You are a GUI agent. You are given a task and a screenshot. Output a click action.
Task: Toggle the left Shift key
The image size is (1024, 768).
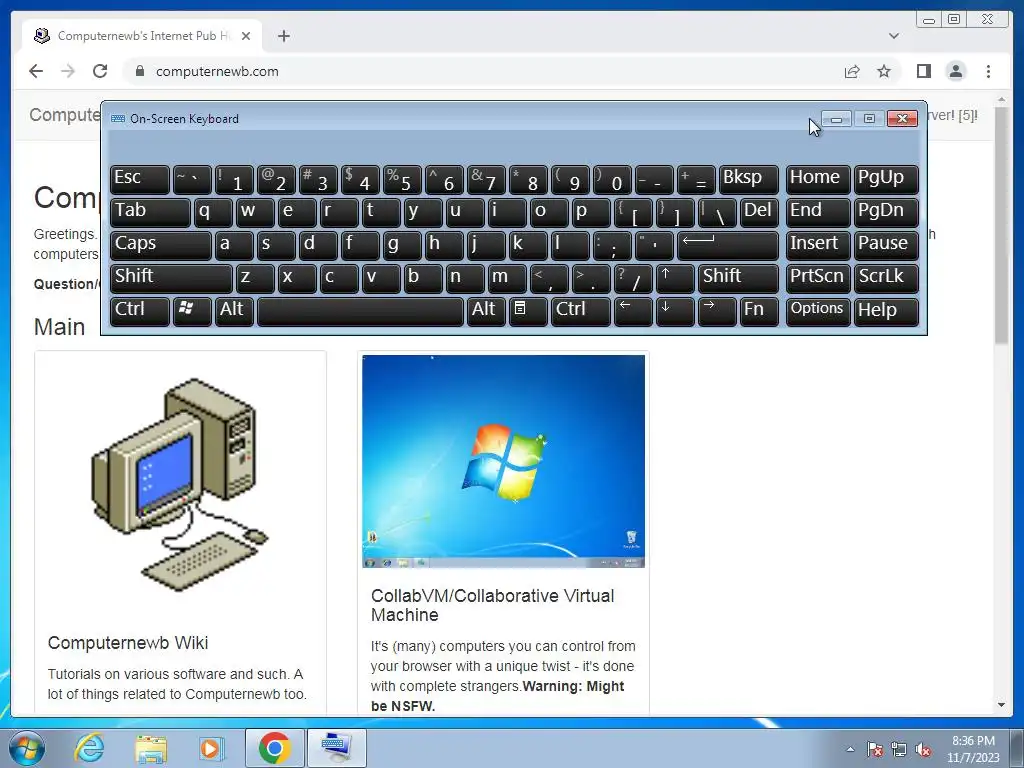click(171, 278)
